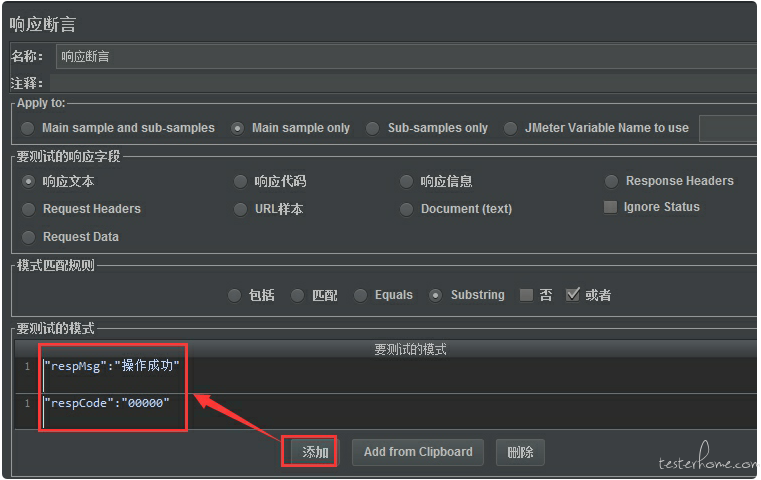Select the respCode 00000 pattern row
The width and height of the screenshot is (761, 480).
[386, 412]
